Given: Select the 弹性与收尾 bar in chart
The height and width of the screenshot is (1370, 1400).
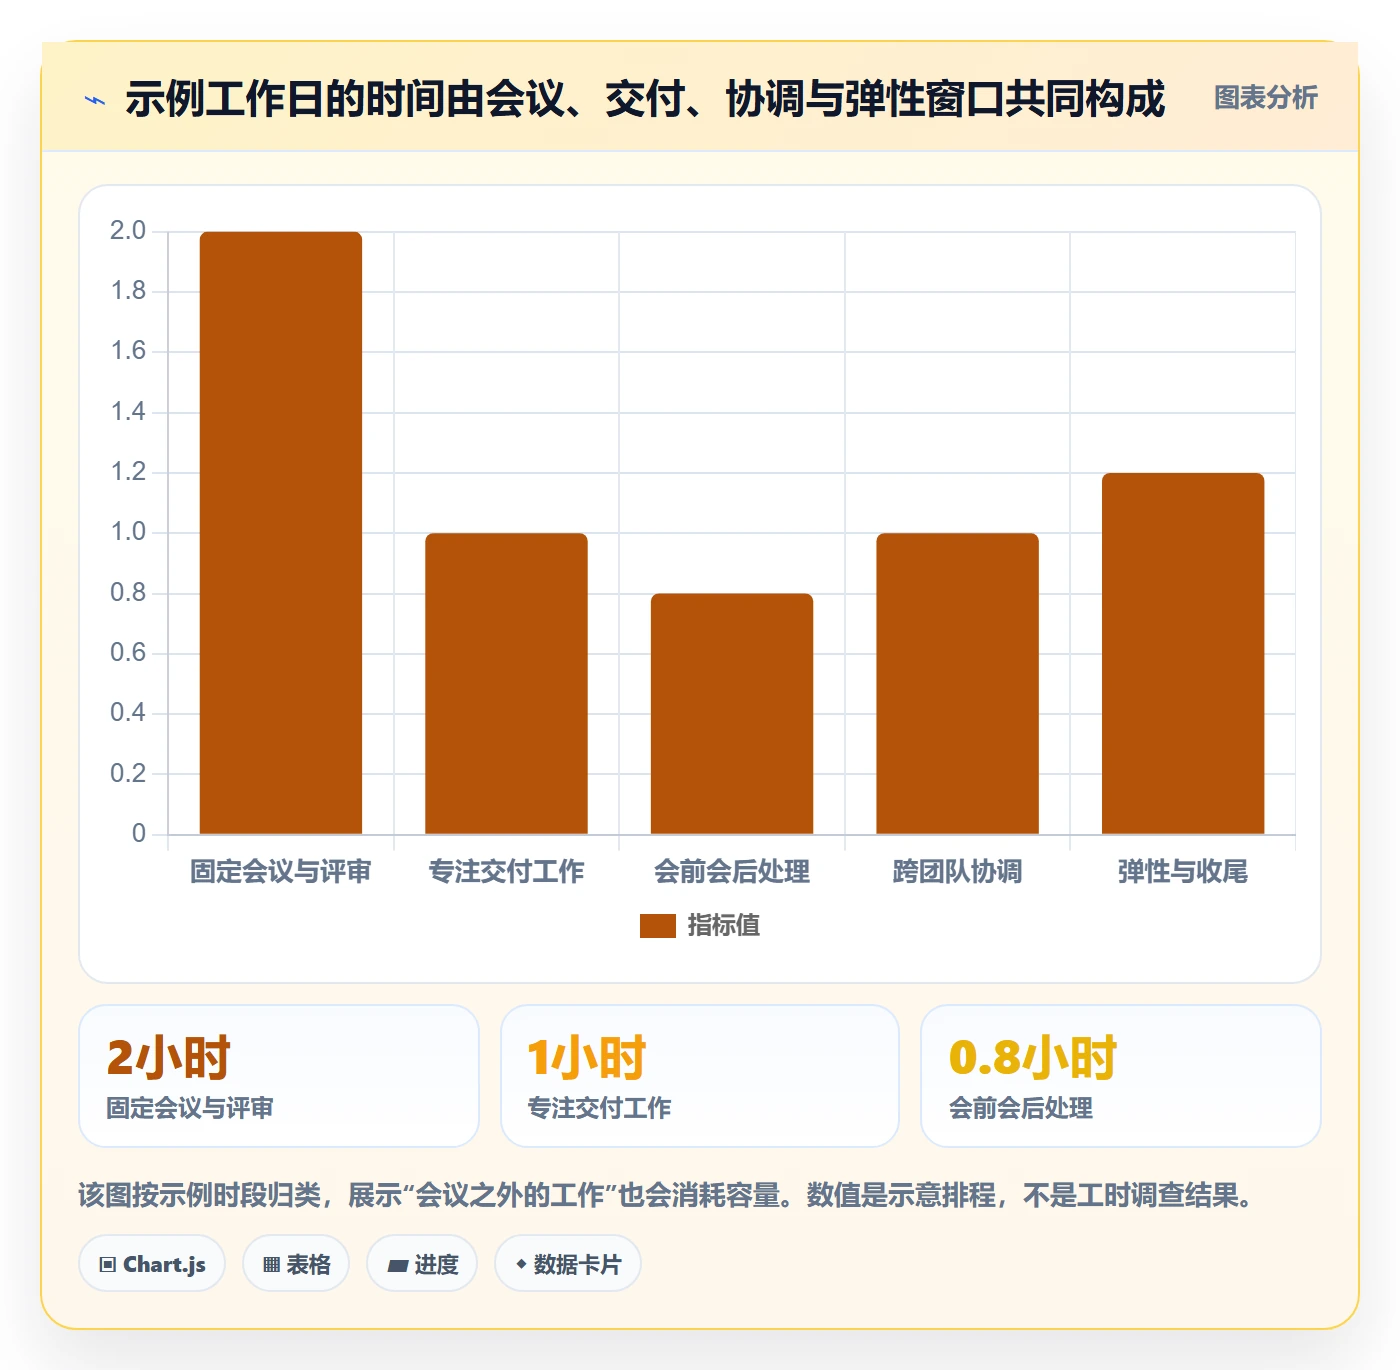Looking at the screenshot, I should 1183,654.
